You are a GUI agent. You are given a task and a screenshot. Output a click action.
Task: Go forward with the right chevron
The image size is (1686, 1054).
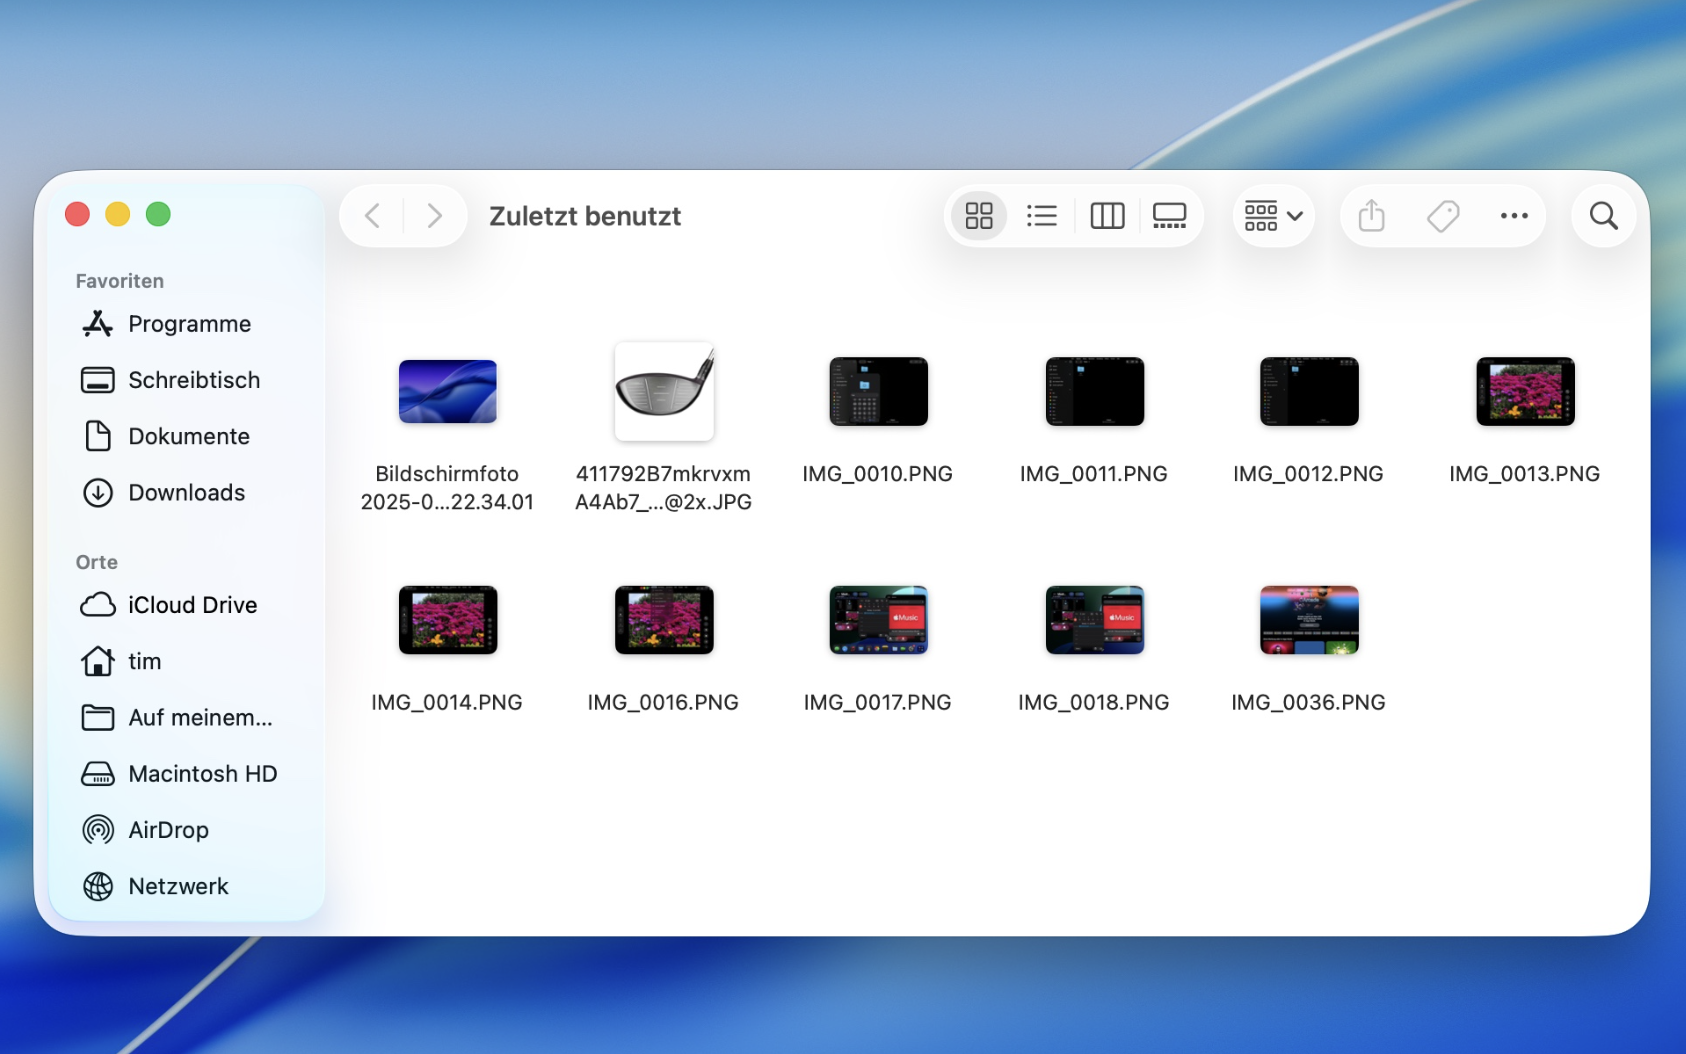(x=434, y=216)
